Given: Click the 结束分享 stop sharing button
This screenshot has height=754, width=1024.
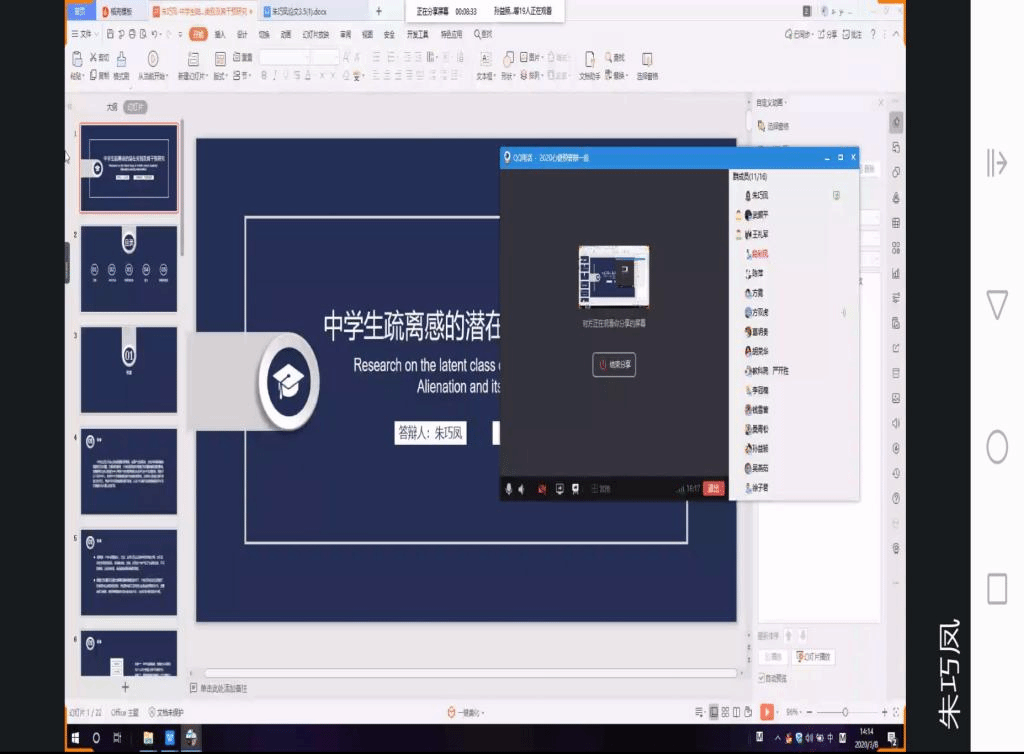Looking at the screenshot, I should coord(615,365).
